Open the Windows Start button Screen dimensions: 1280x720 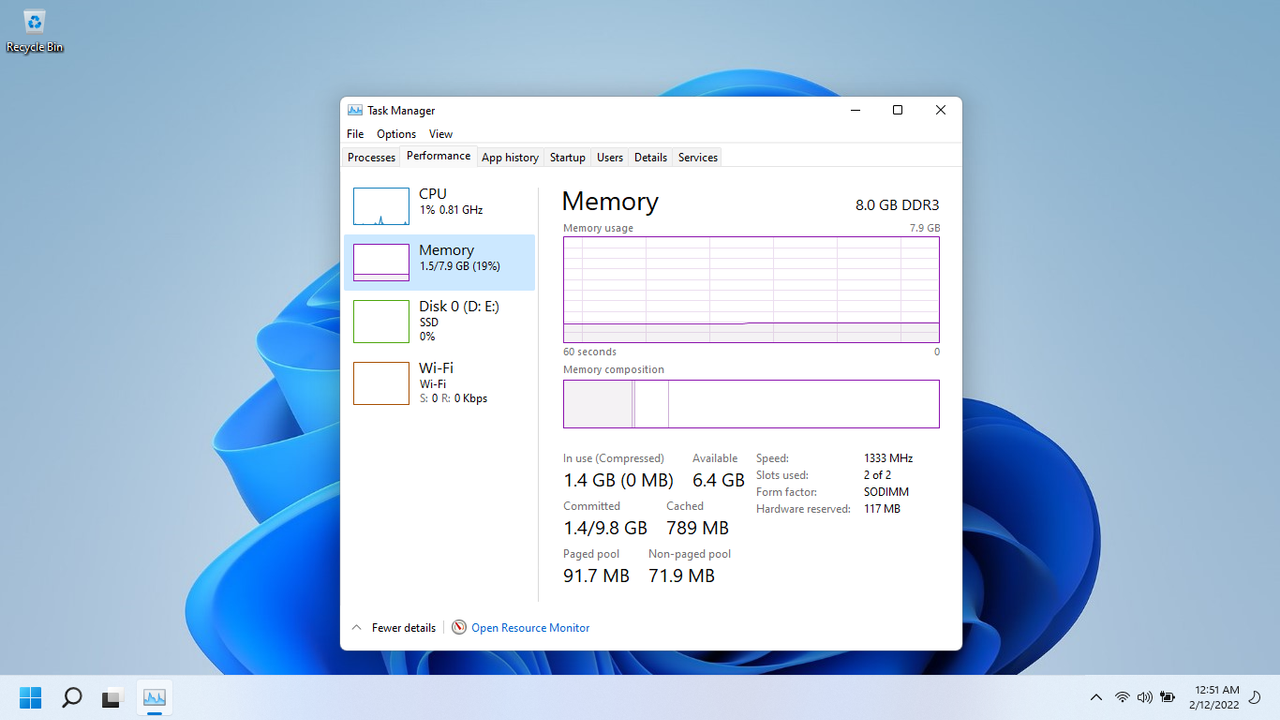[31, 697]
